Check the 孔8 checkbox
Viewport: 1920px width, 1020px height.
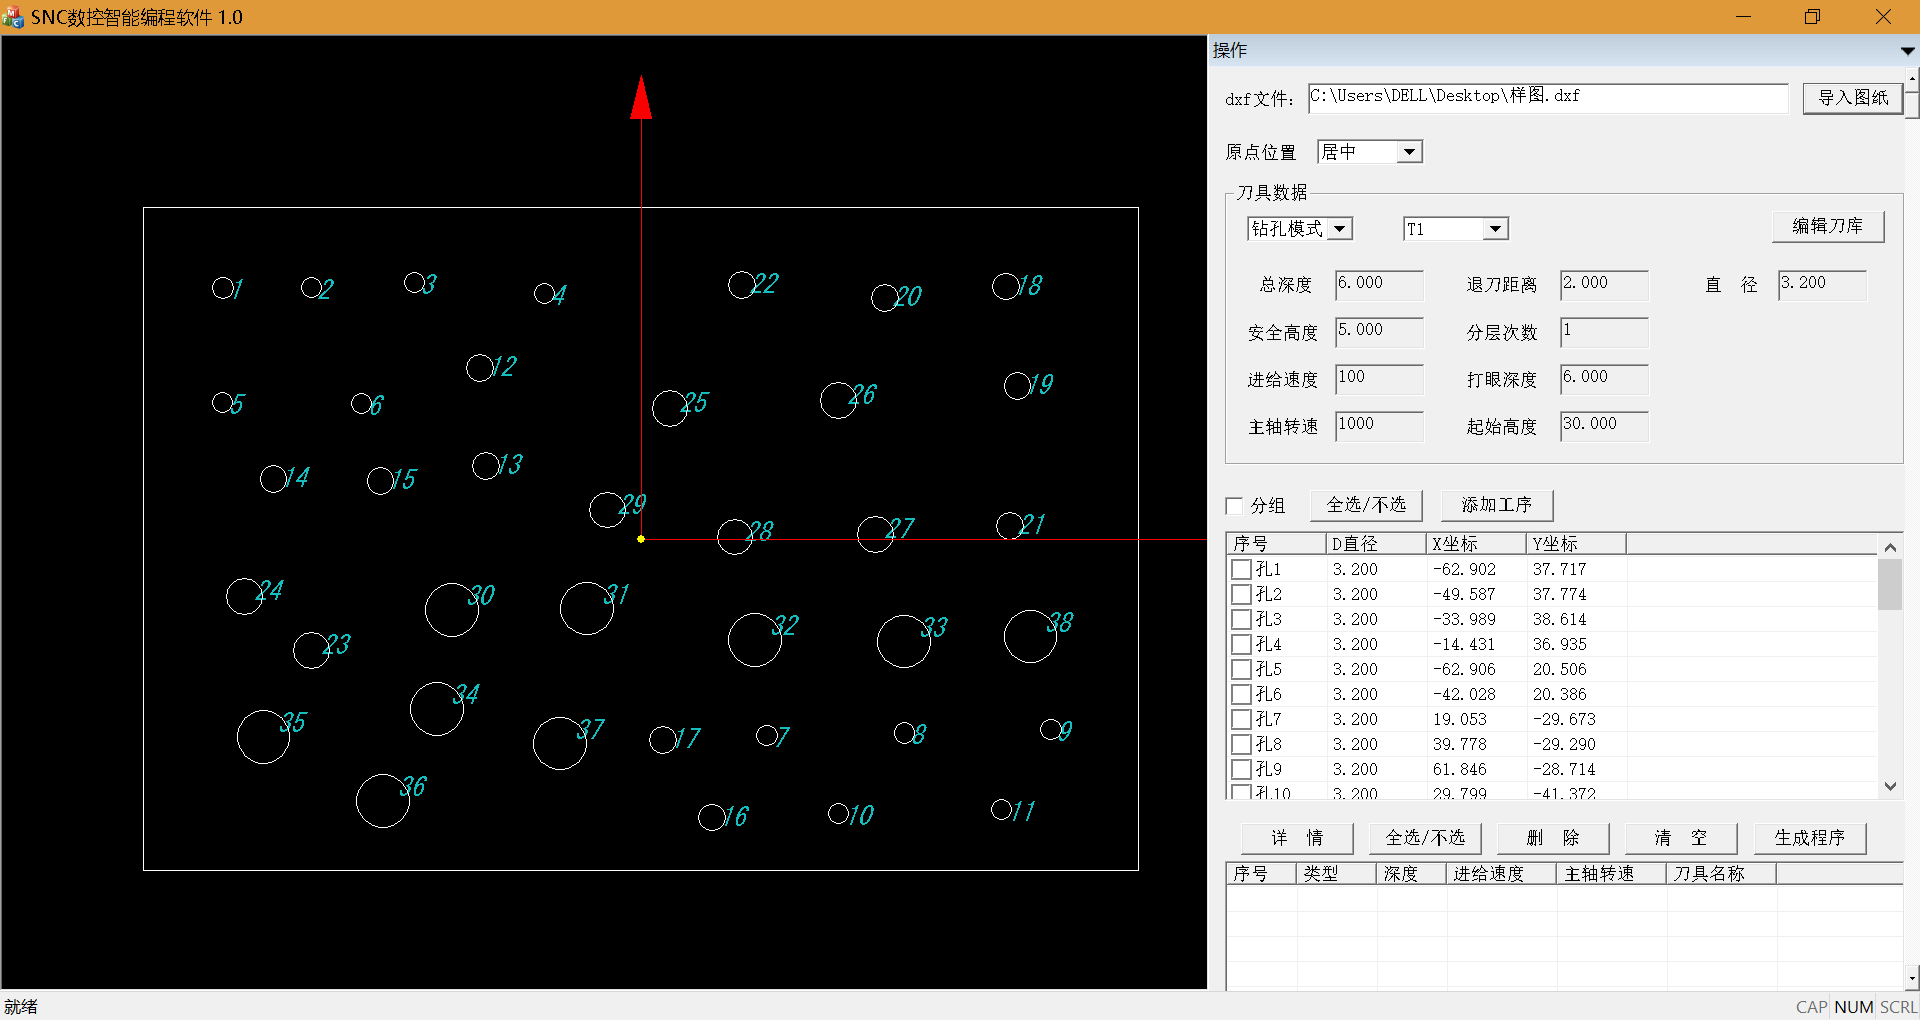coord(1242,744)
